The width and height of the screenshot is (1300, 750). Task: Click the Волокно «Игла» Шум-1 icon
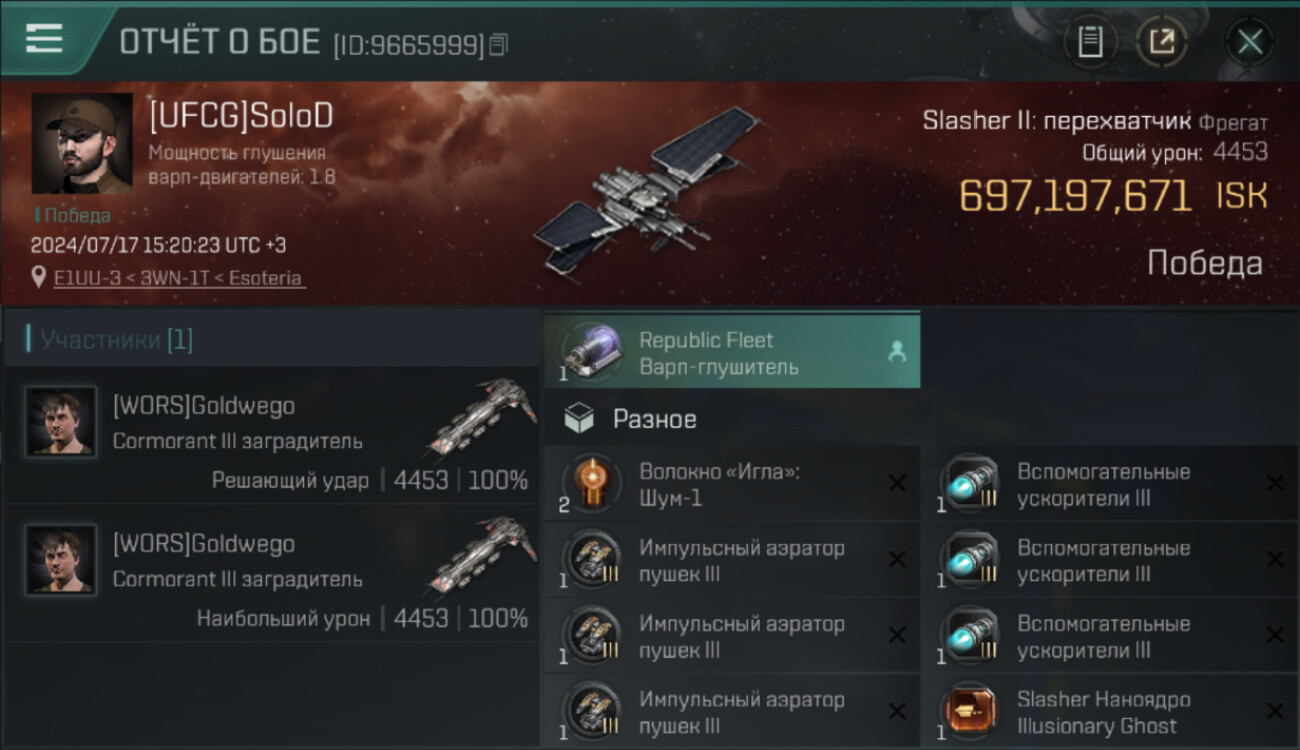click(x=590, y=484)
